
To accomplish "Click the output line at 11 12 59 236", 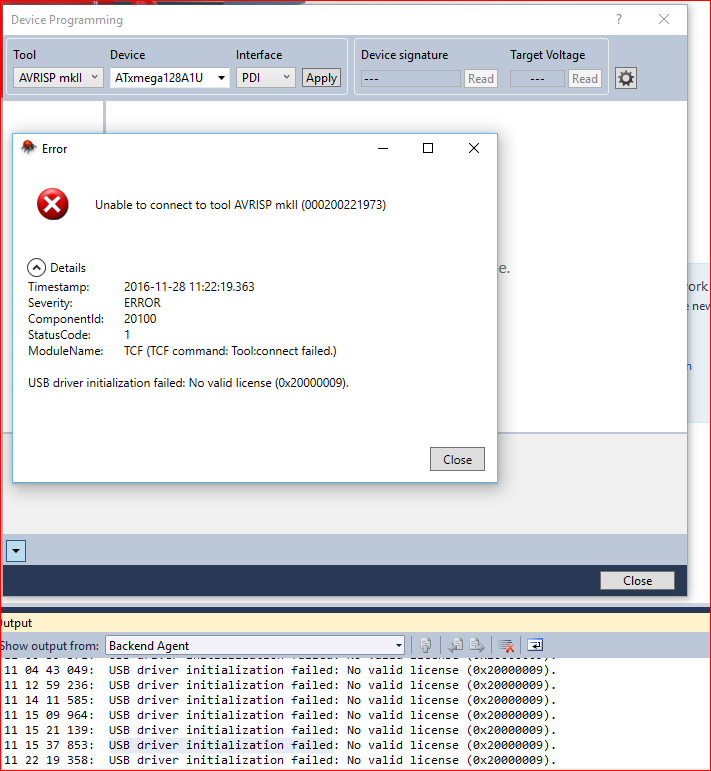I will click(280, 685).
